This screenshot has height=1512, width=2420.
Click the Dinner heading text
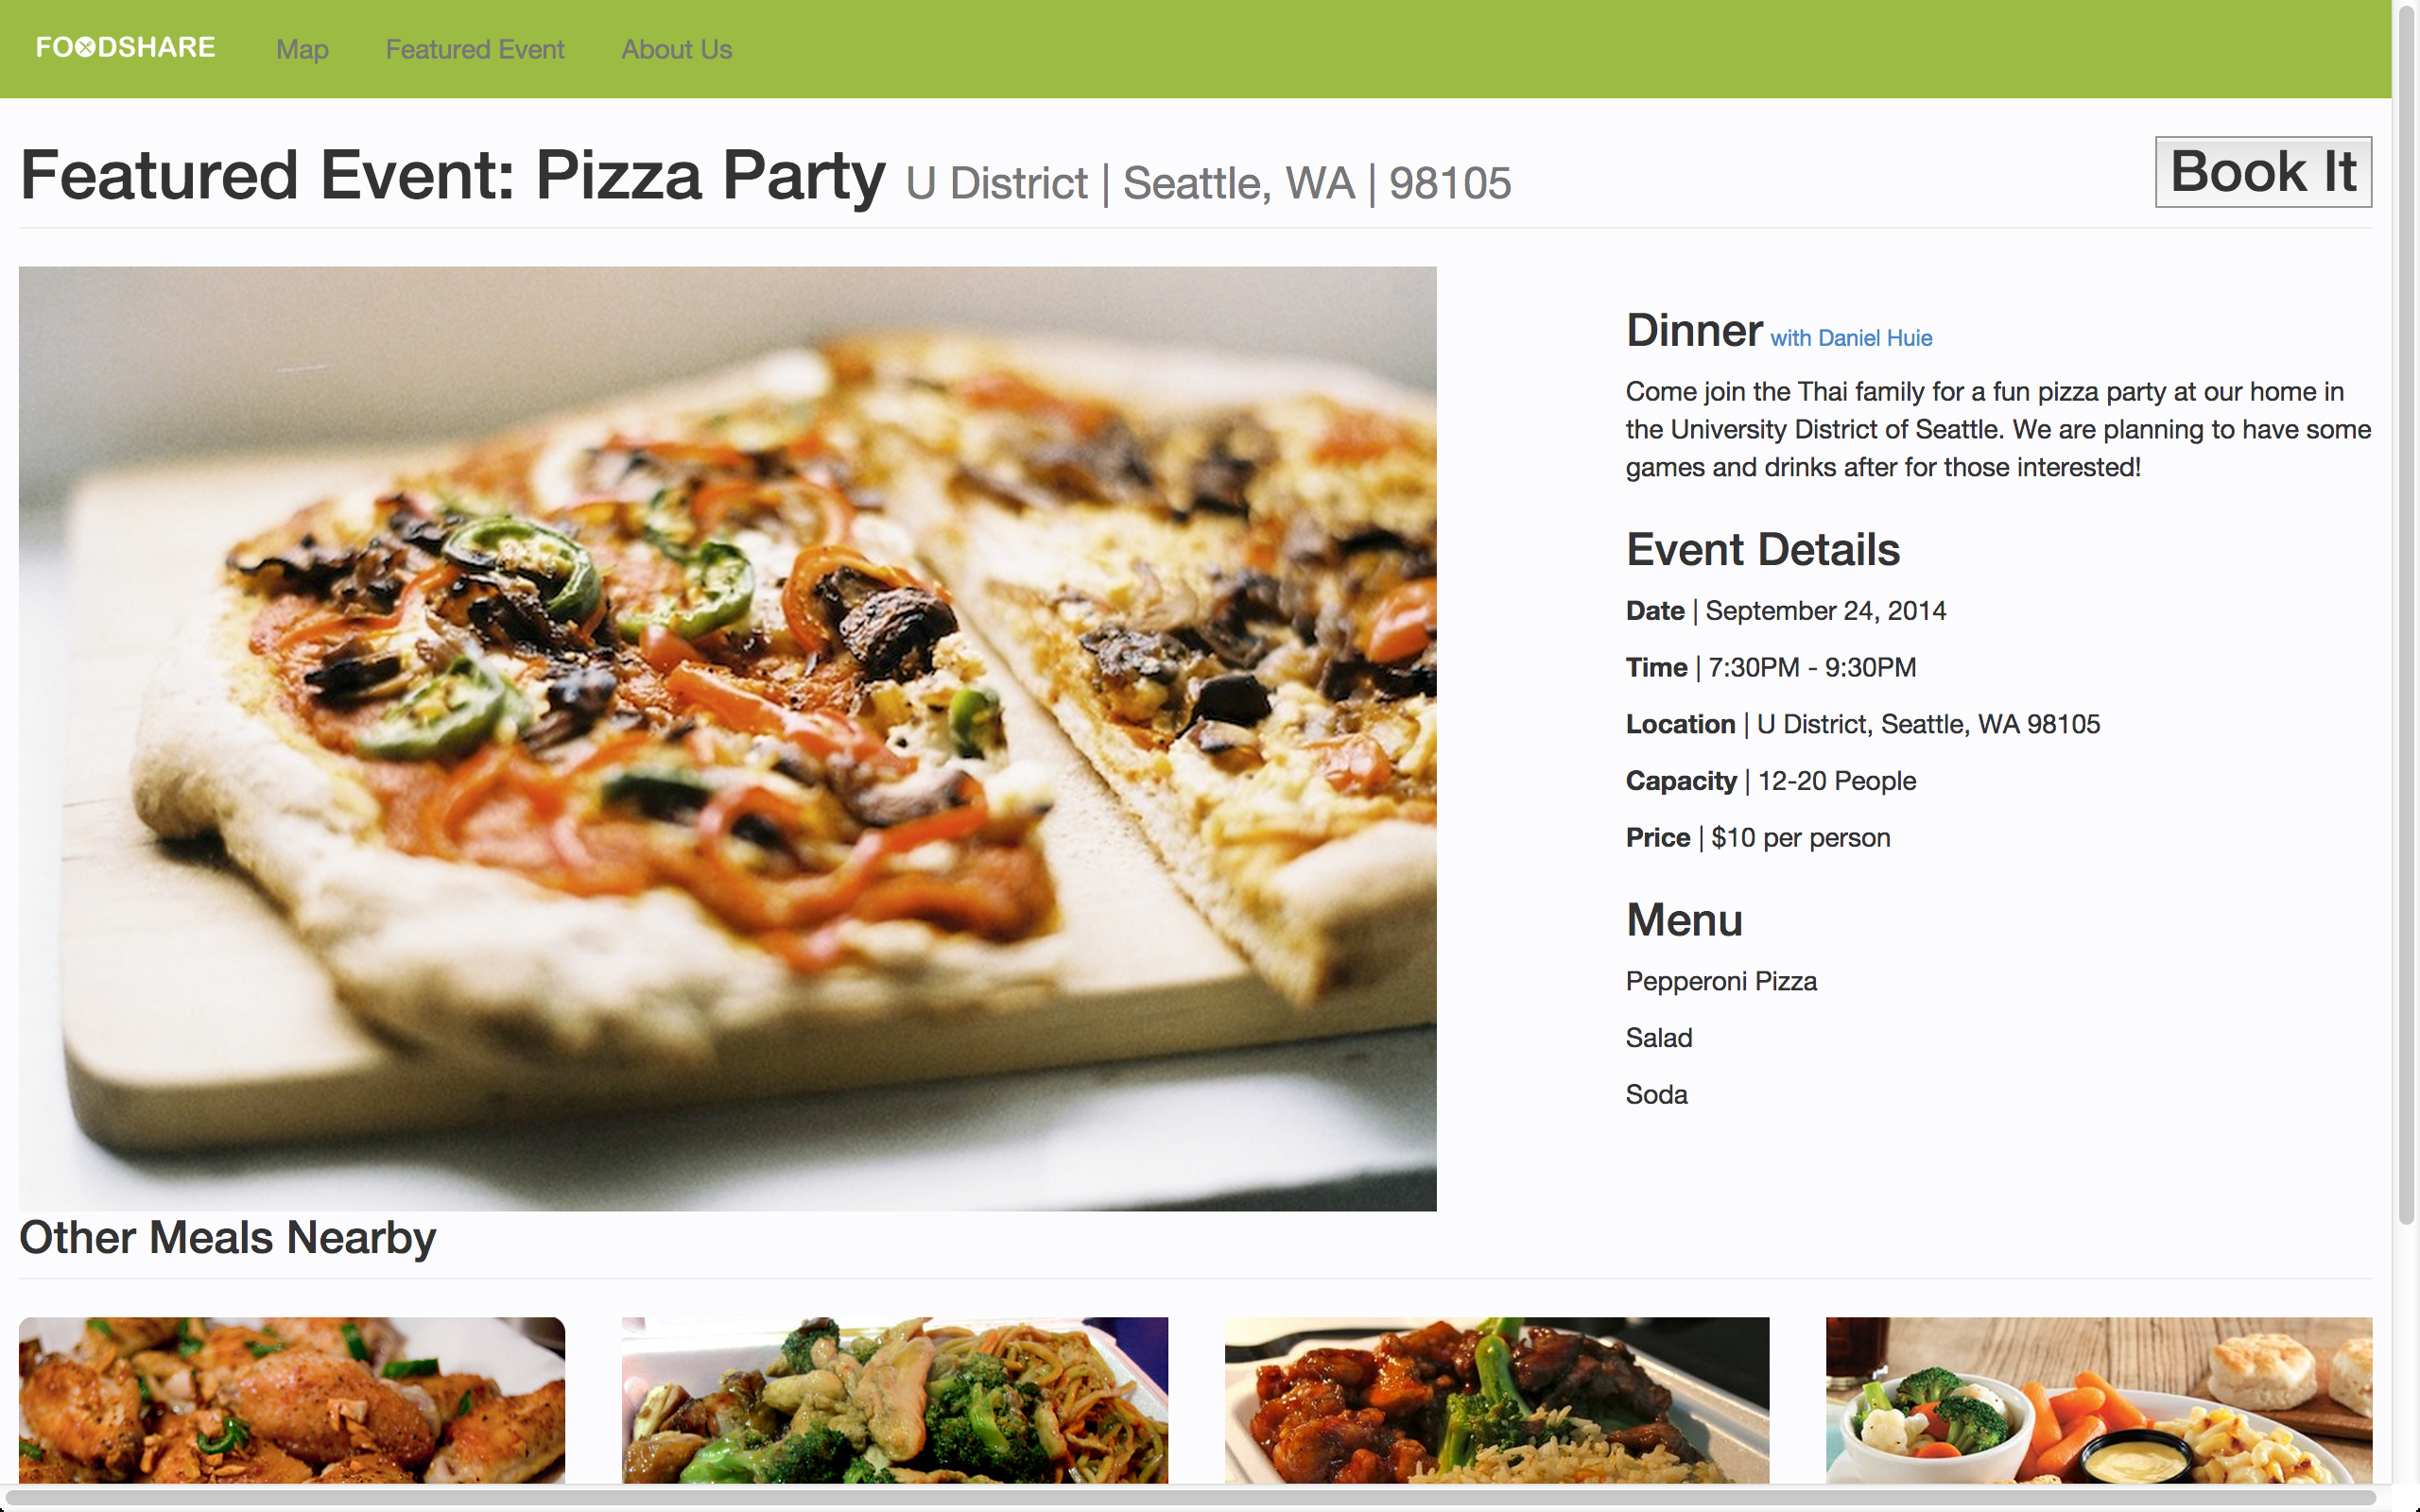[x=1693, y=331]
